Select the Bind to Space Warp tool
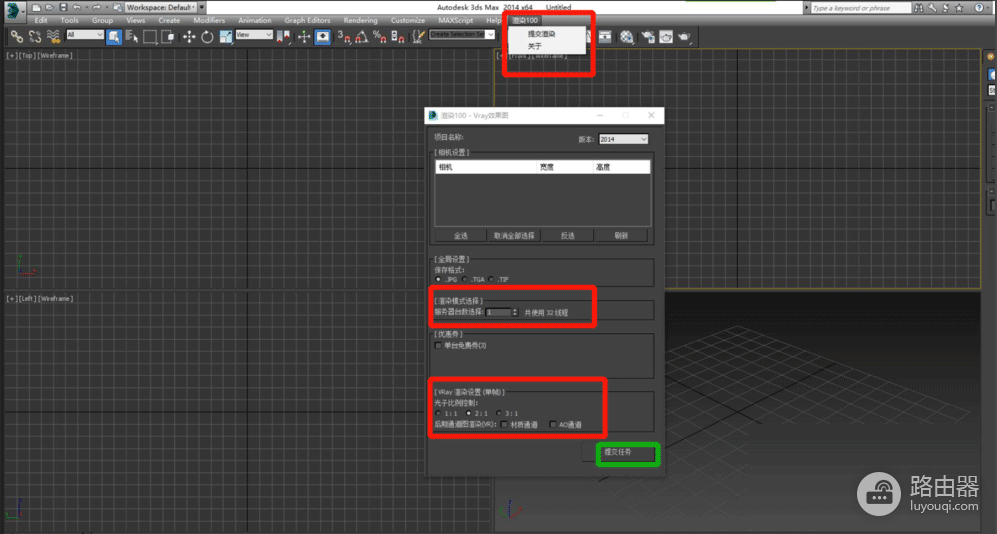The height and width of the screenshot is (534, 997). 53,37
